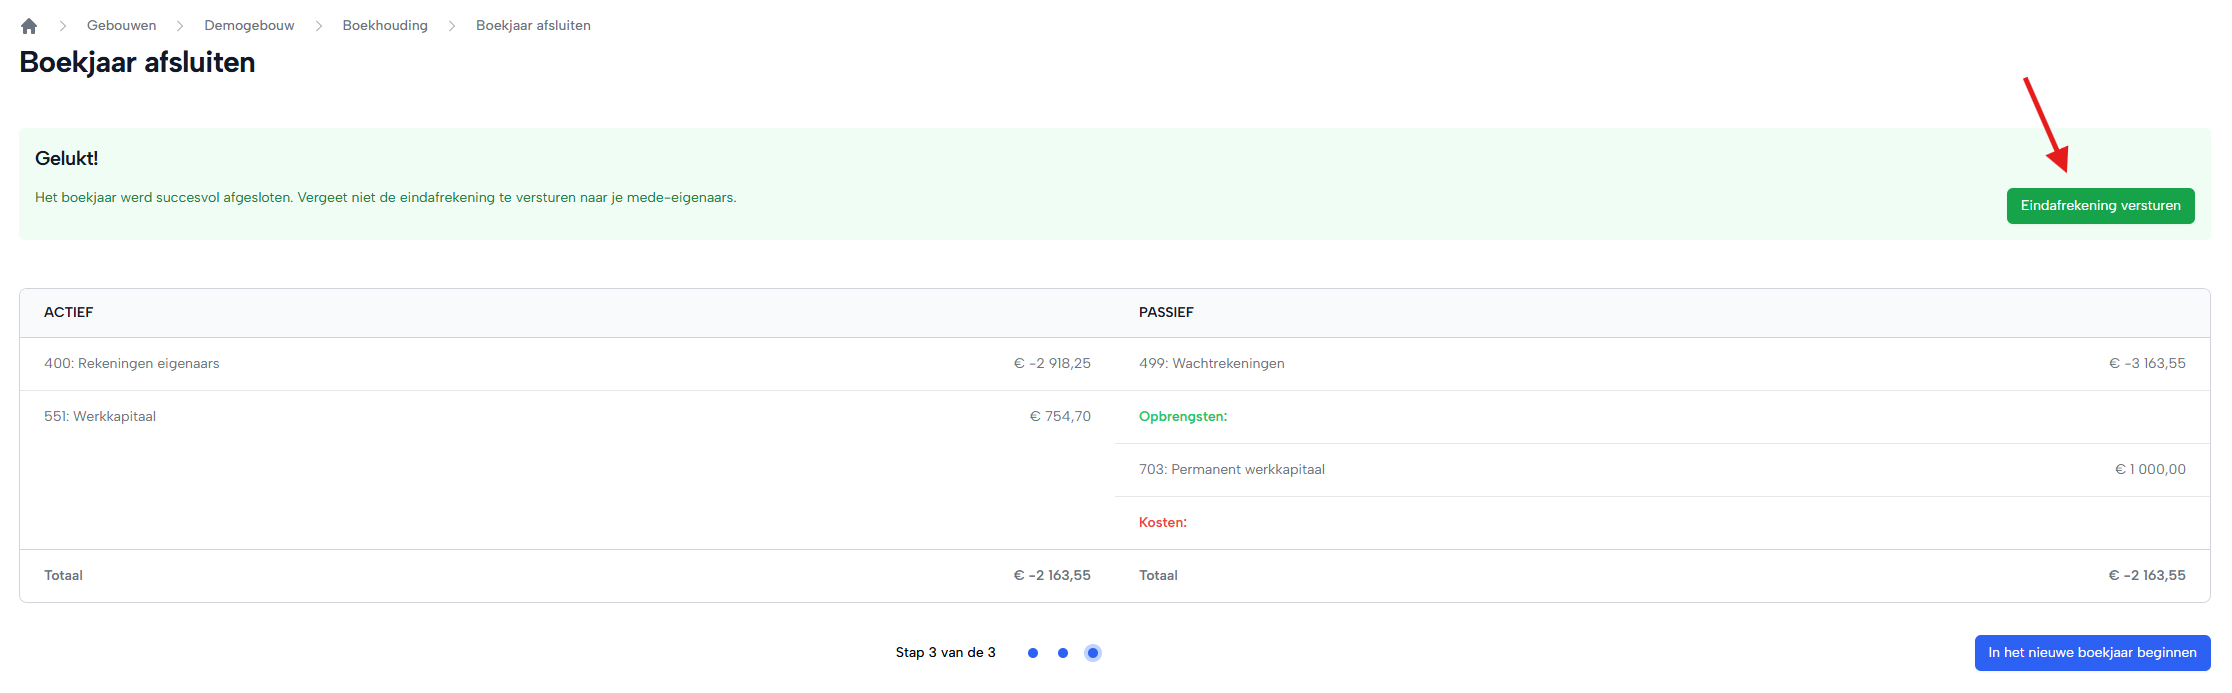Select row 499: Wachtrekeningen
Viewport: 2232px width, 693px height.
coord(1662,364)
